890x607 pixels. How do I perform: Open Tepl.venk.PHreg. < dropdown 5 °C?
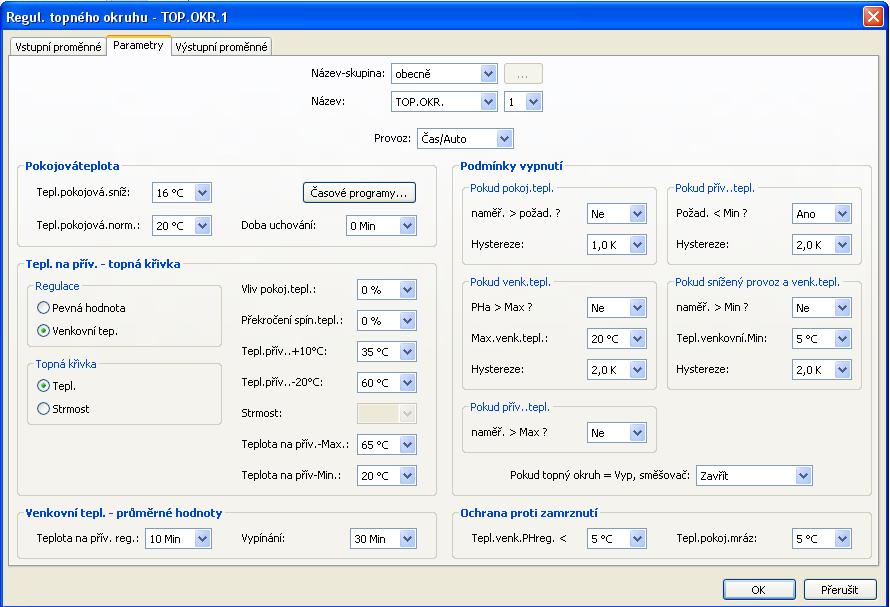click(x=616, y=539)
